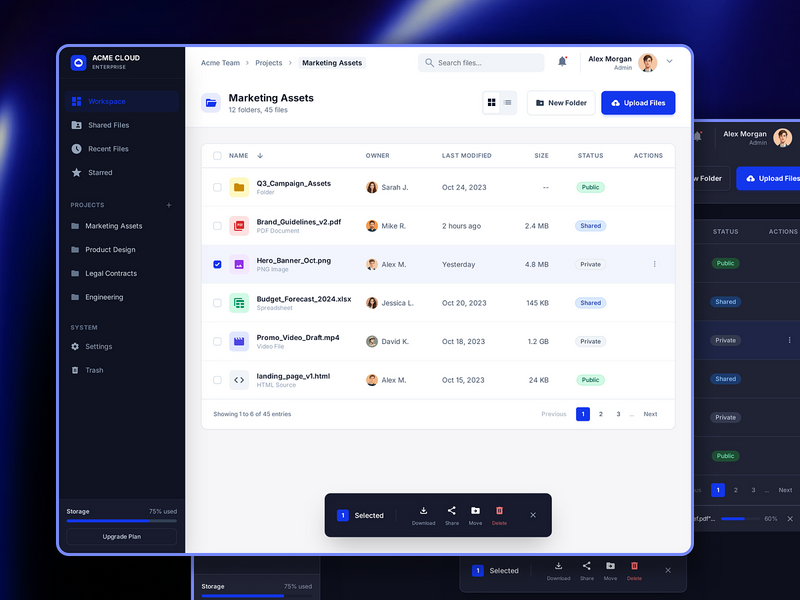Open the notification bell icon
The height and width of the screenshot is (600, 800).
pos(562,62)
